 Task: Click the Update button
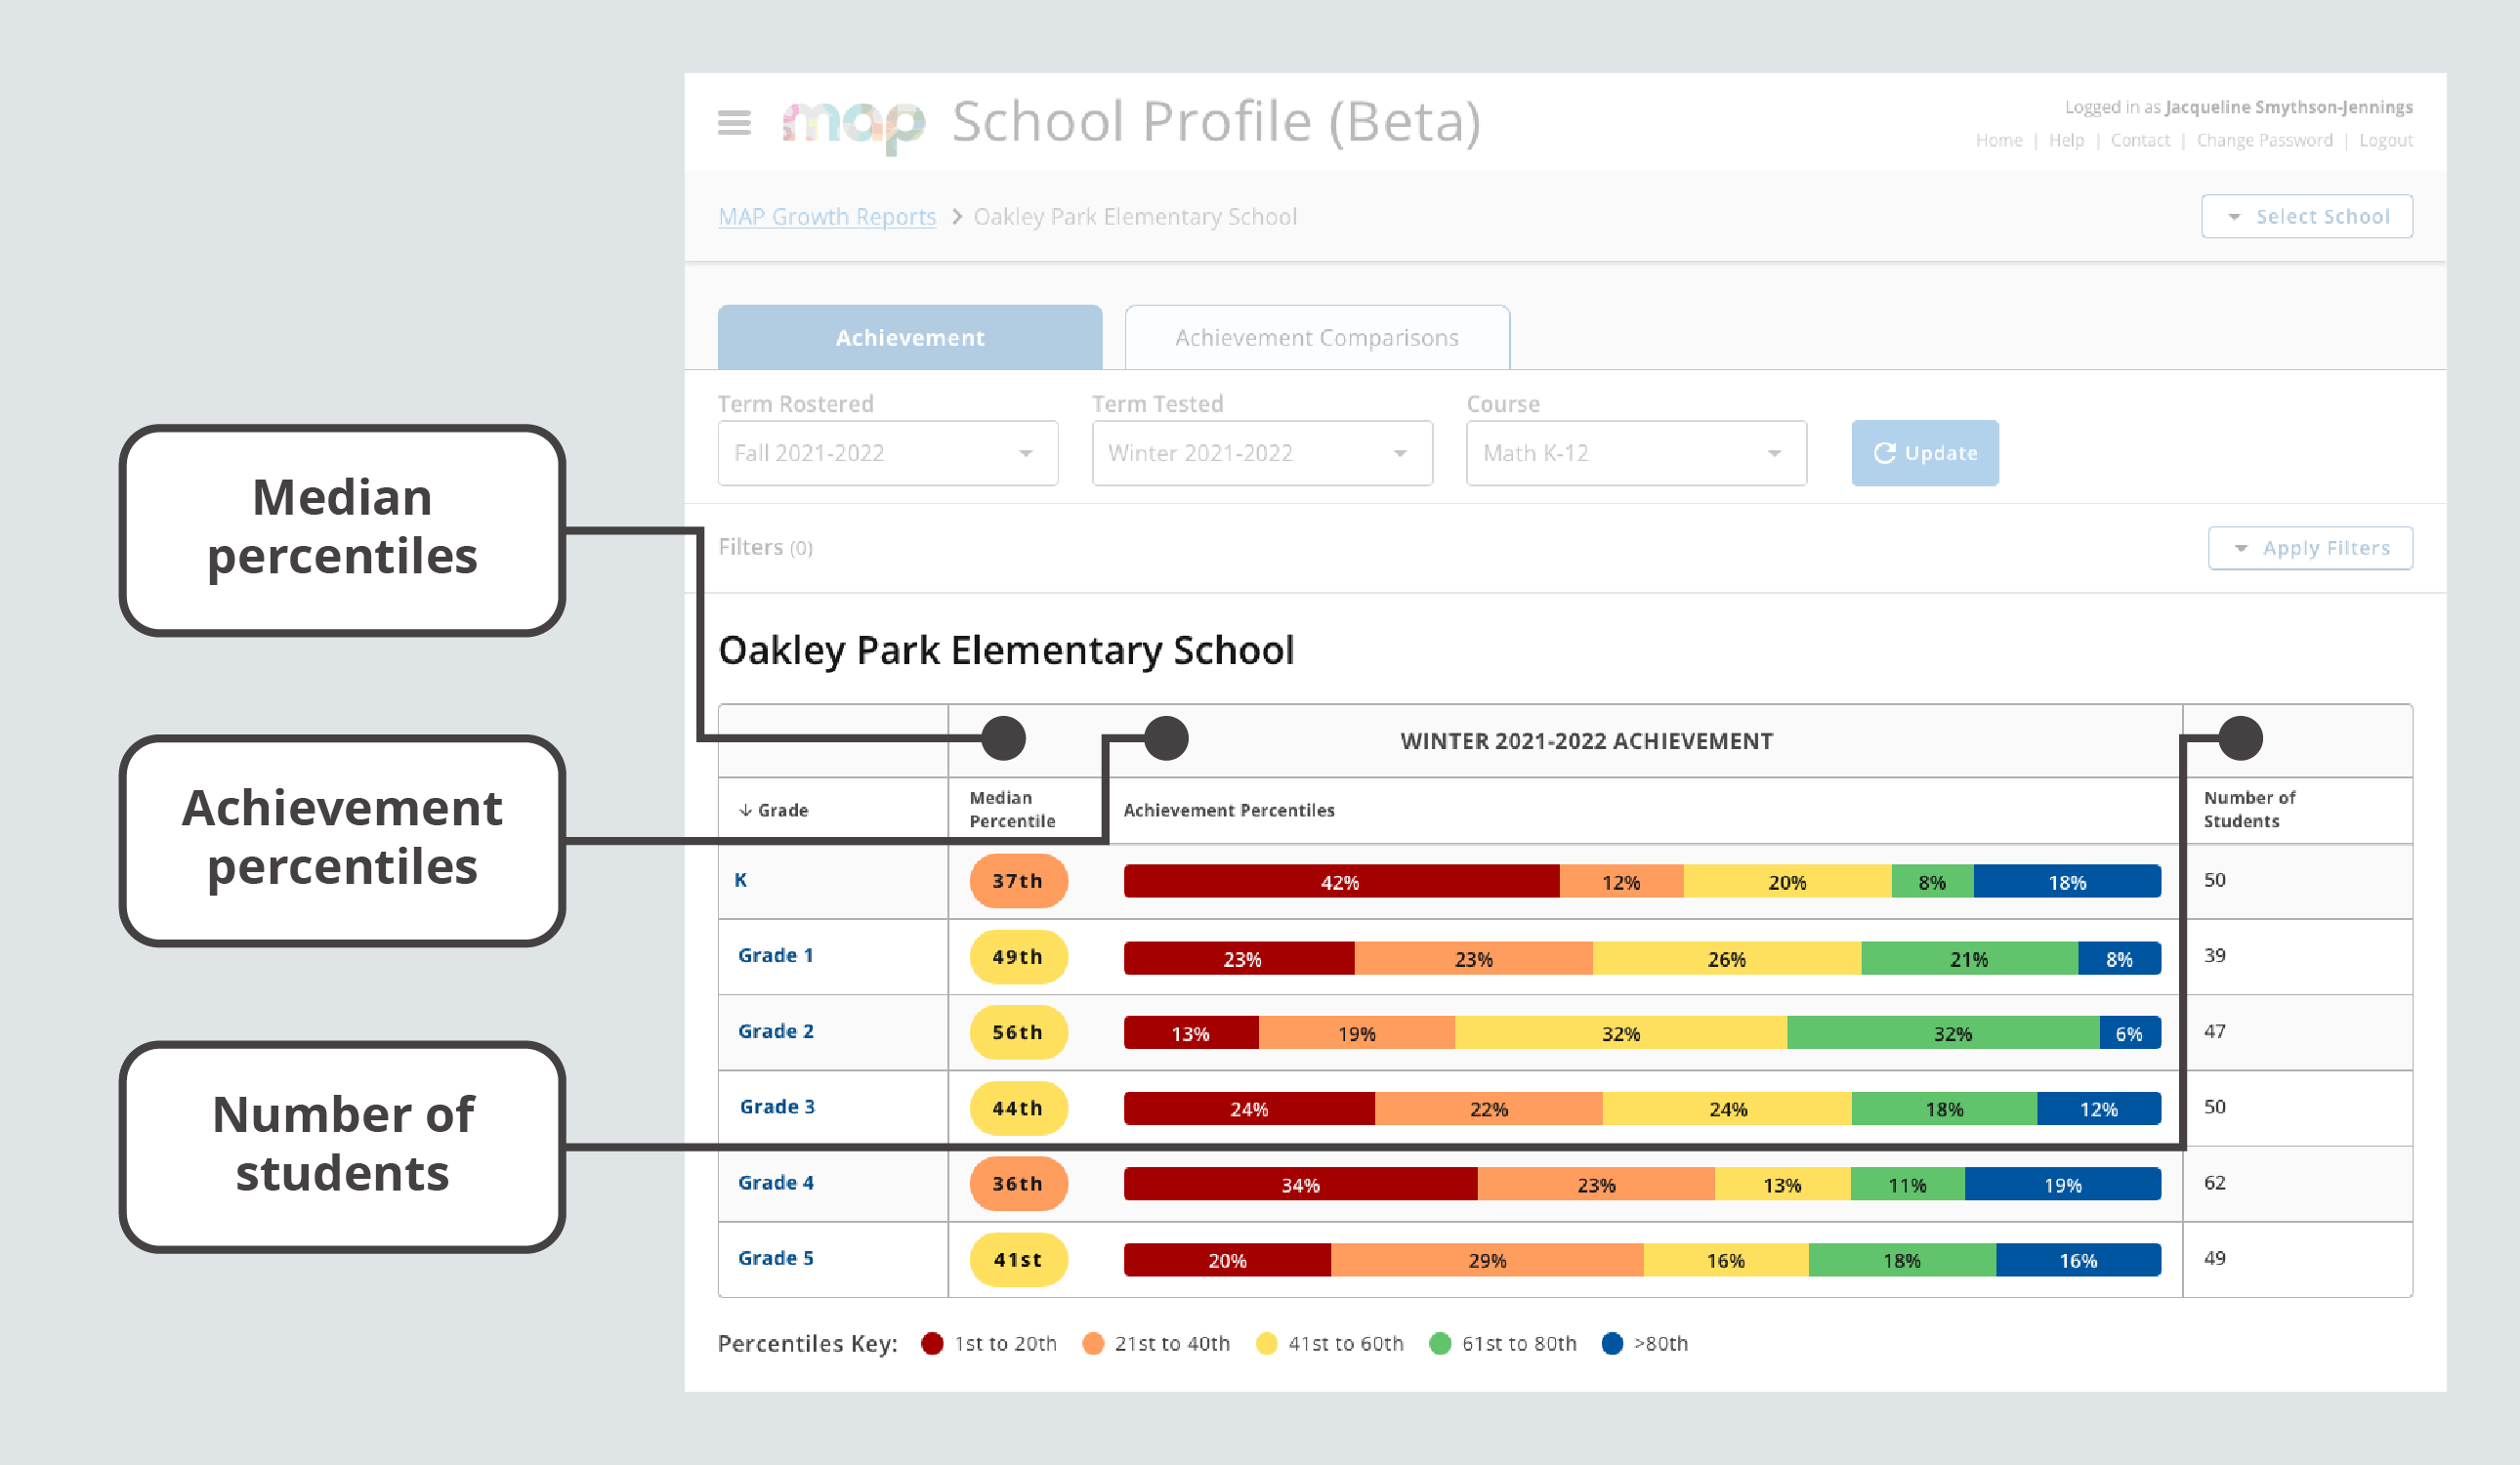tap(1923, 451)
